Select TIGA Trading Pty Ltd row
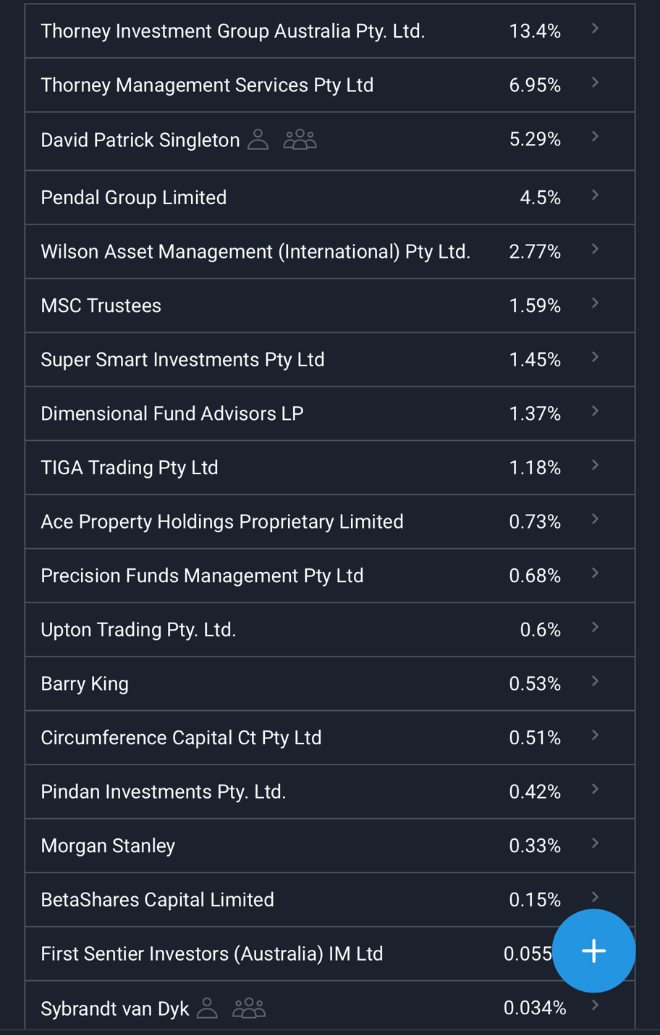Screen dimensions: 660x1035 point(129,468)
